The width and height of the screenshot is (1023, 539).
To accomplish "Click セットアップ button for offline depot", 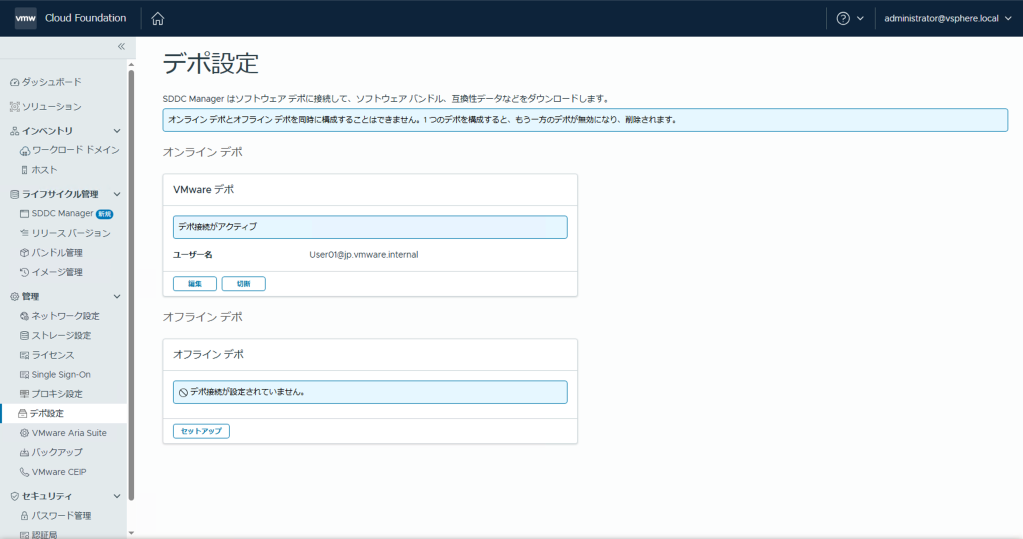I will pos(201,431).
